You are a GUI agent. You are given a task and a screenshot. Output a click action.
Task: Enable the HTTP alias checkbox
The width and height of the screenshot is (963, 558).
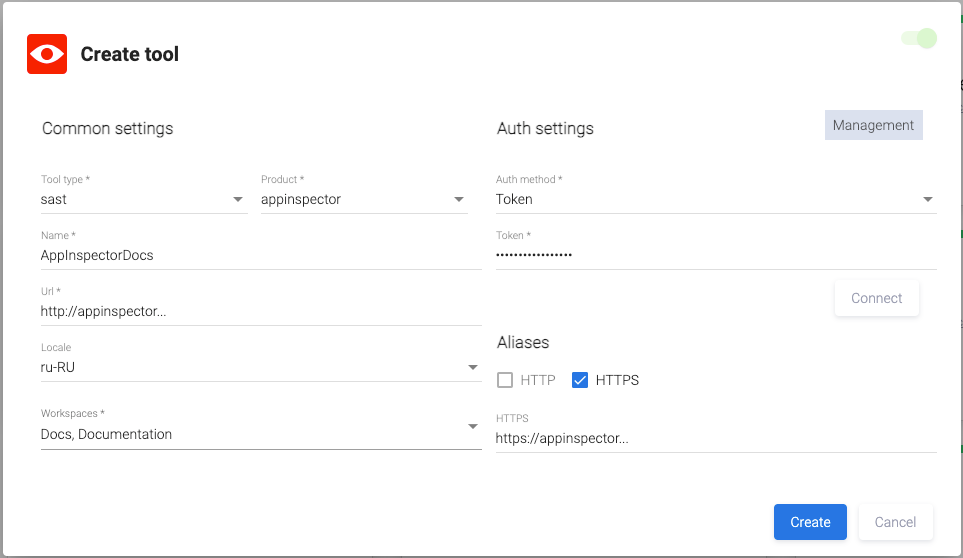(x=505, y=380)
